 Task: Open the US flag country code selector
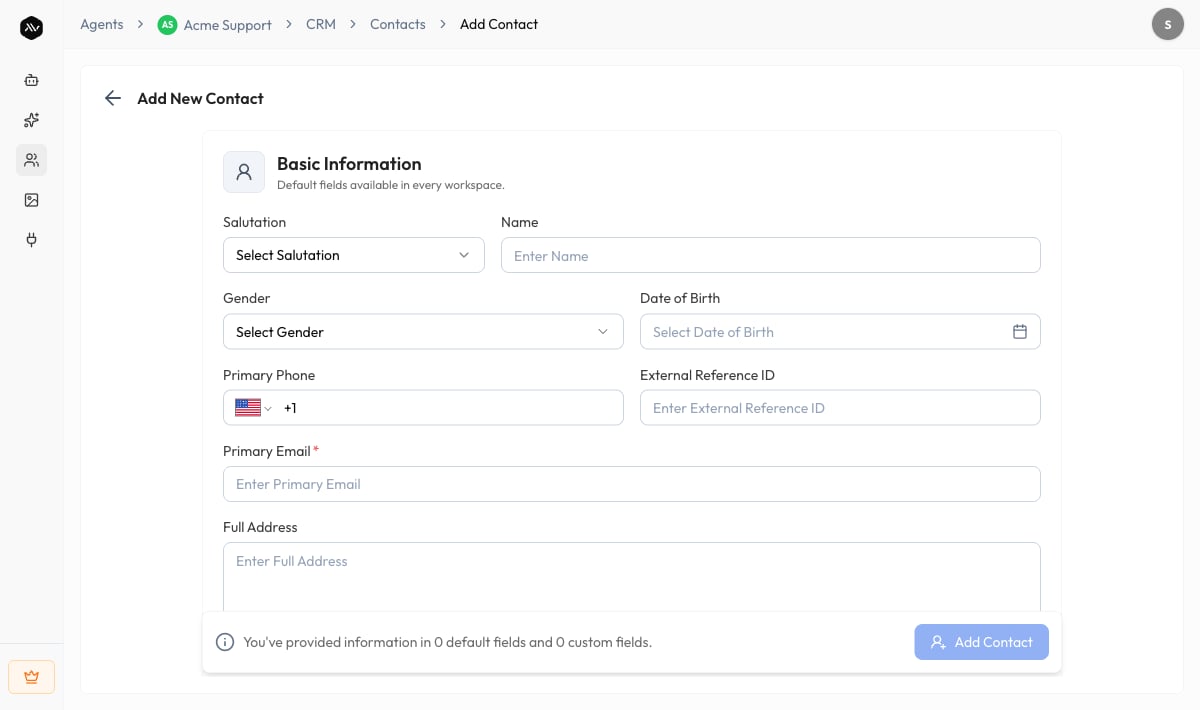253,408
